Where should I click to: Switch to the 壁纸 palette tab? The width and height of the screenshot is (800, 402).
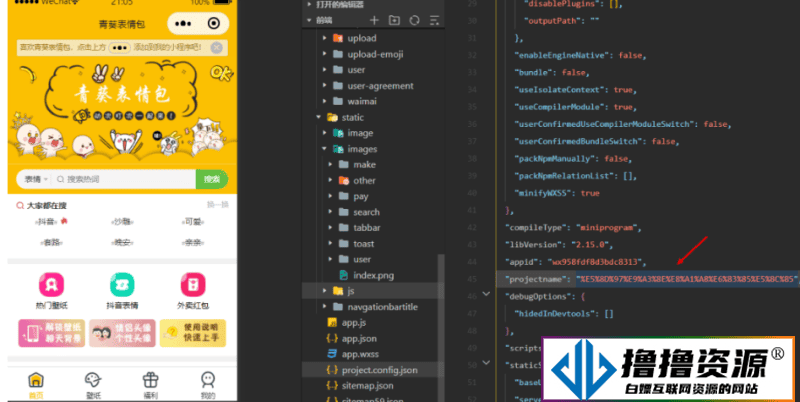(x=93, y=380)
